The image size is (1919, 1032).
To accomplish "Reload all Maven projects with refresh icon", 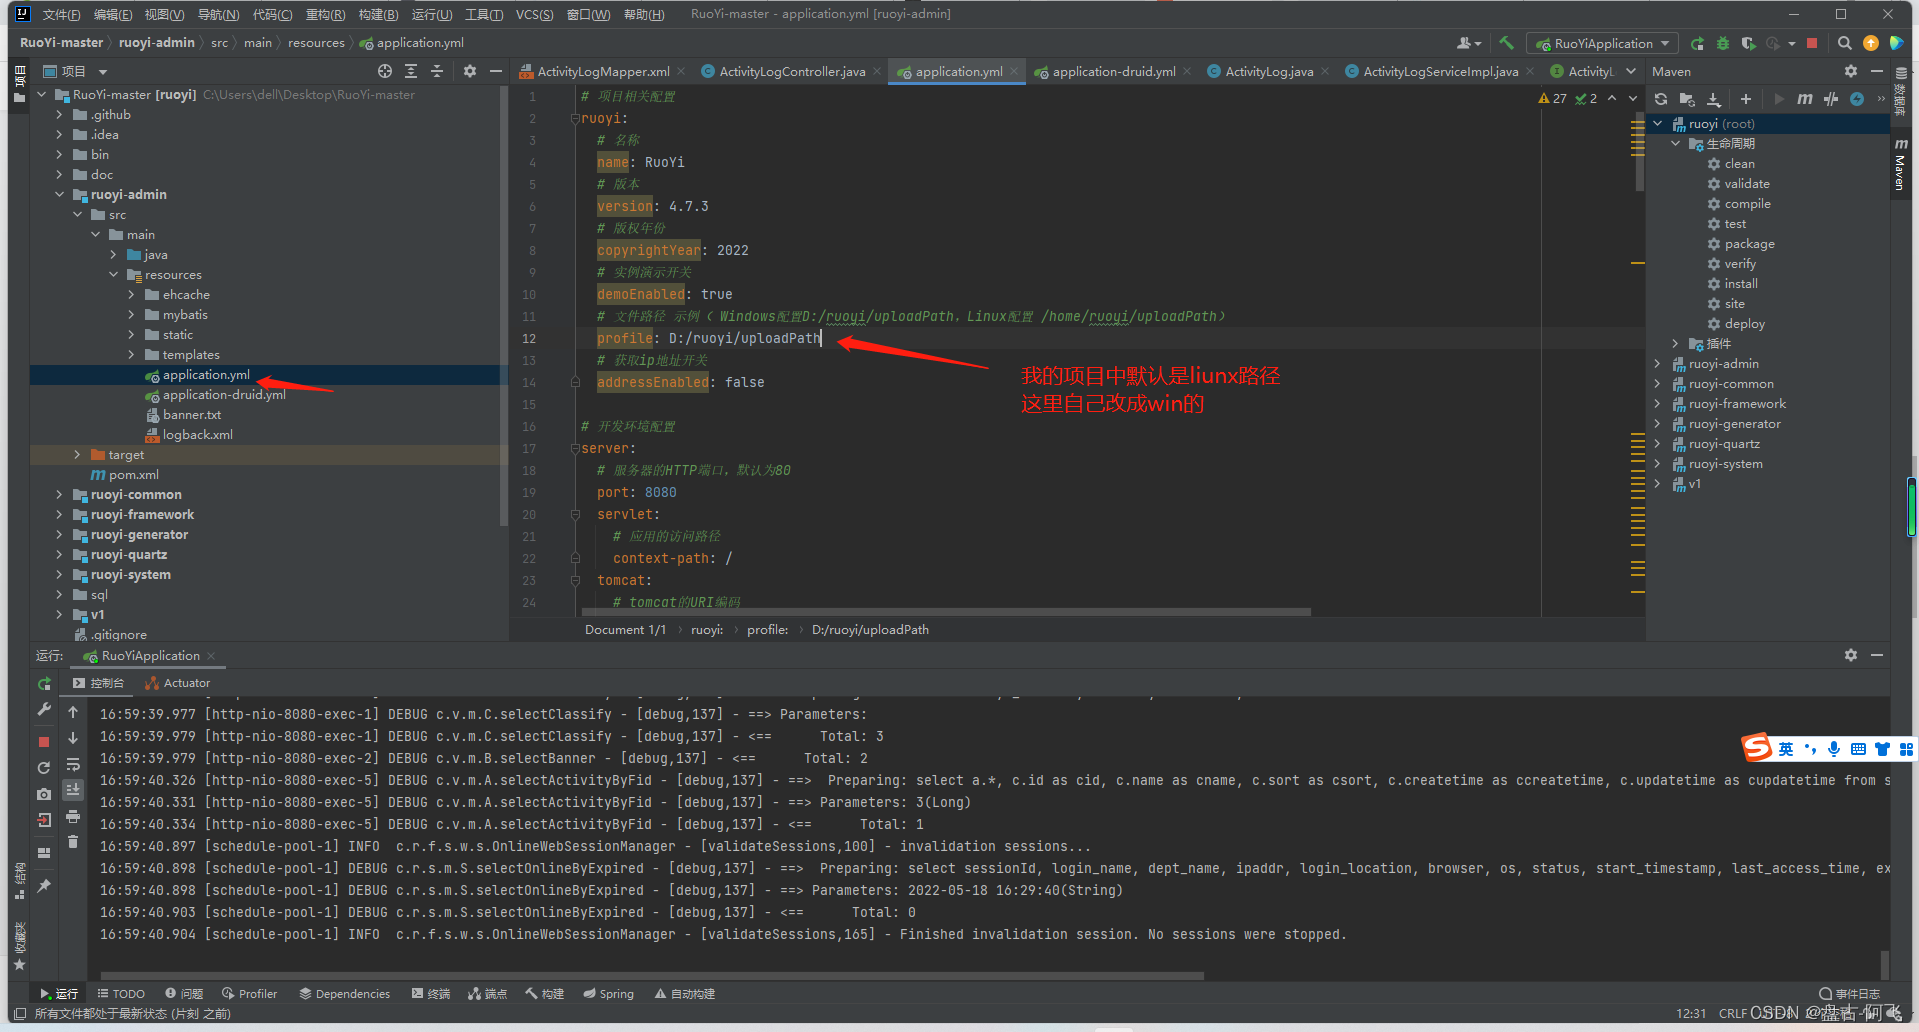I will pyautogui.click(x=1660, y=99).
